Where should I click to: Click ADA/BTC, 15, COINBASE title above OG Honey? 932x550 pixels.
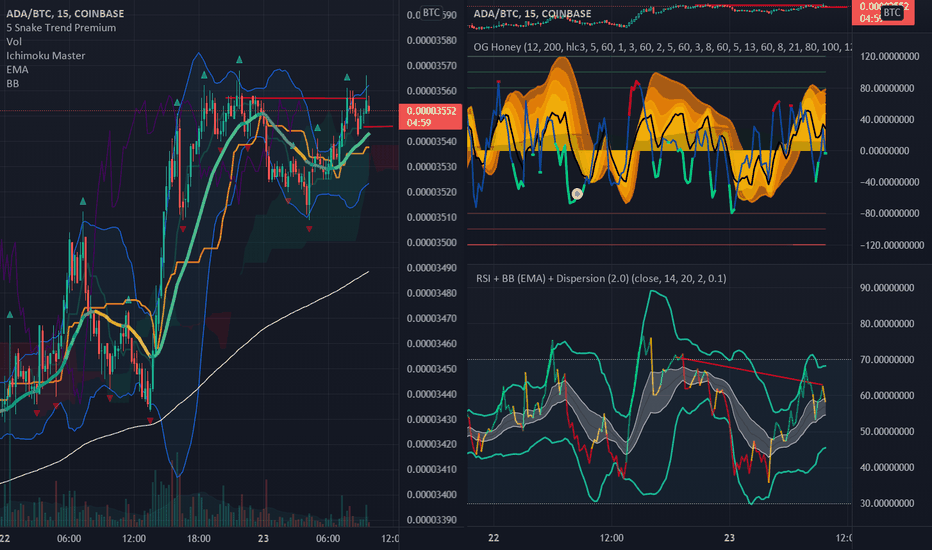[x=533, y=13]
